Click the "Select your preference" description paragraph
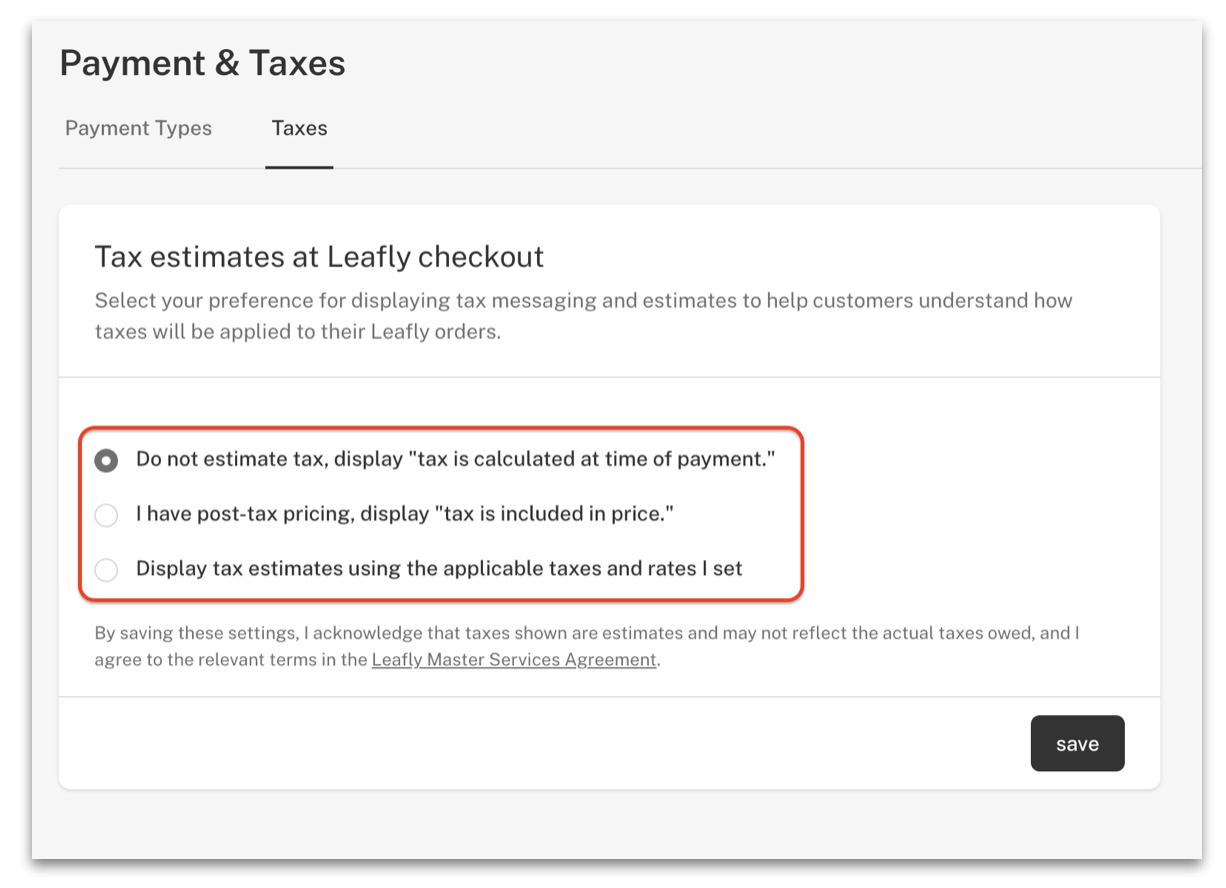 pos(583,315)
